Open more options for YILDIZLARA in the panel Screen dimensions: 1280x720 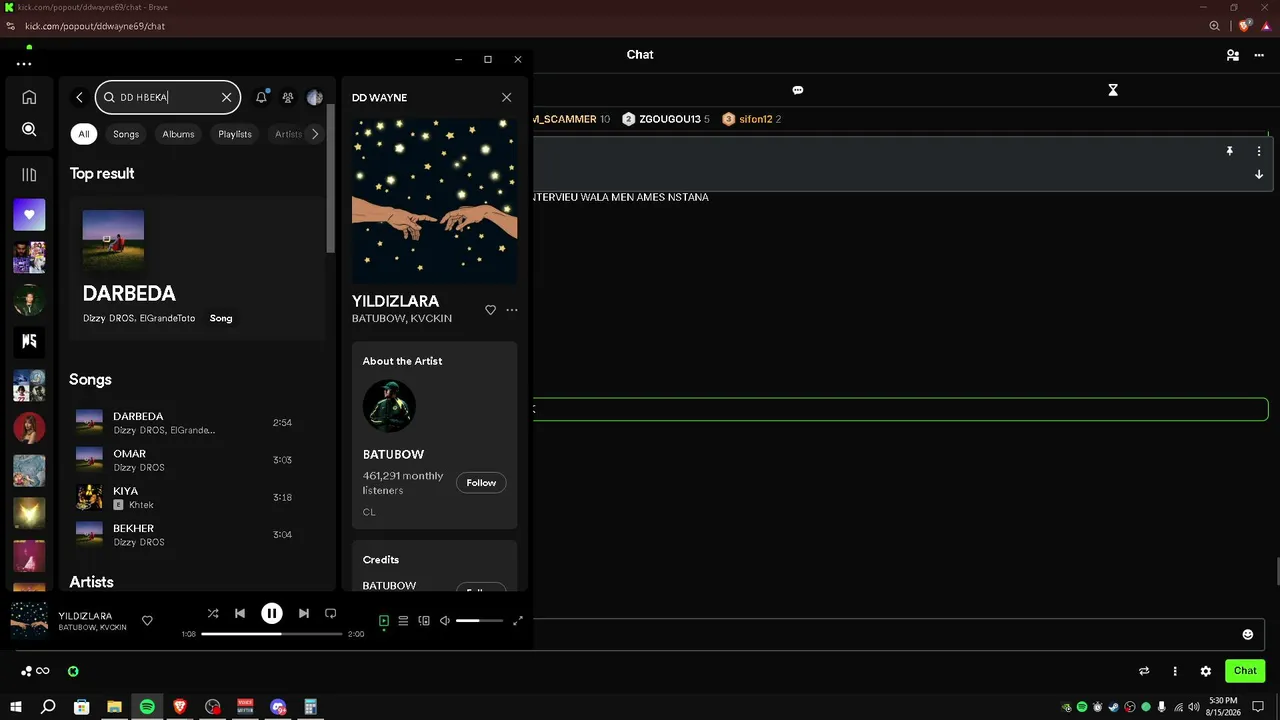[x=512, y=310]
